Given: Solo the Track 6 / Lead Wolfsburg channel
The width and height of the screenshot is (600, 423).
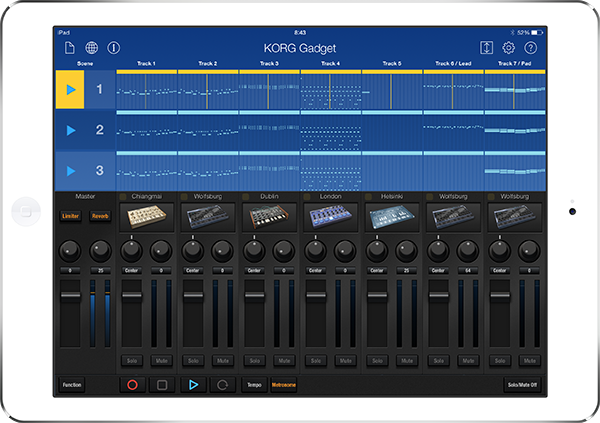Looking at the screenshot, I should coord(439,361).
